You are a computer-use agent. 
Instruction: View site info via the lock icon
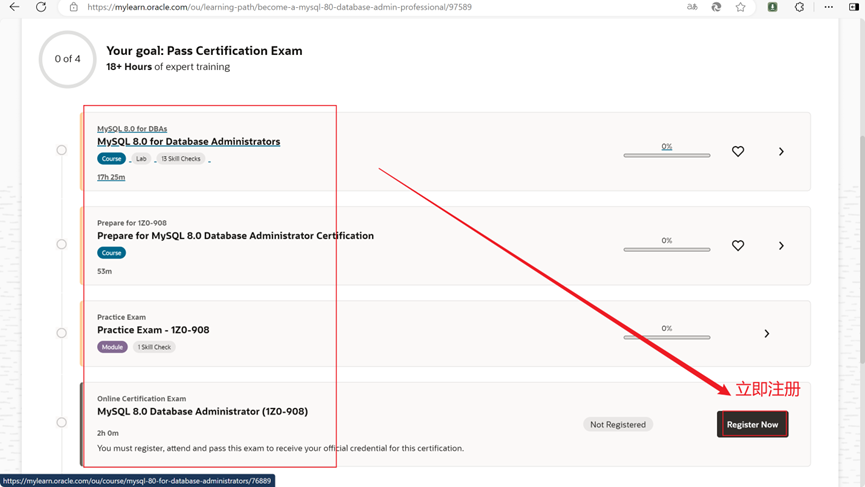73,7
